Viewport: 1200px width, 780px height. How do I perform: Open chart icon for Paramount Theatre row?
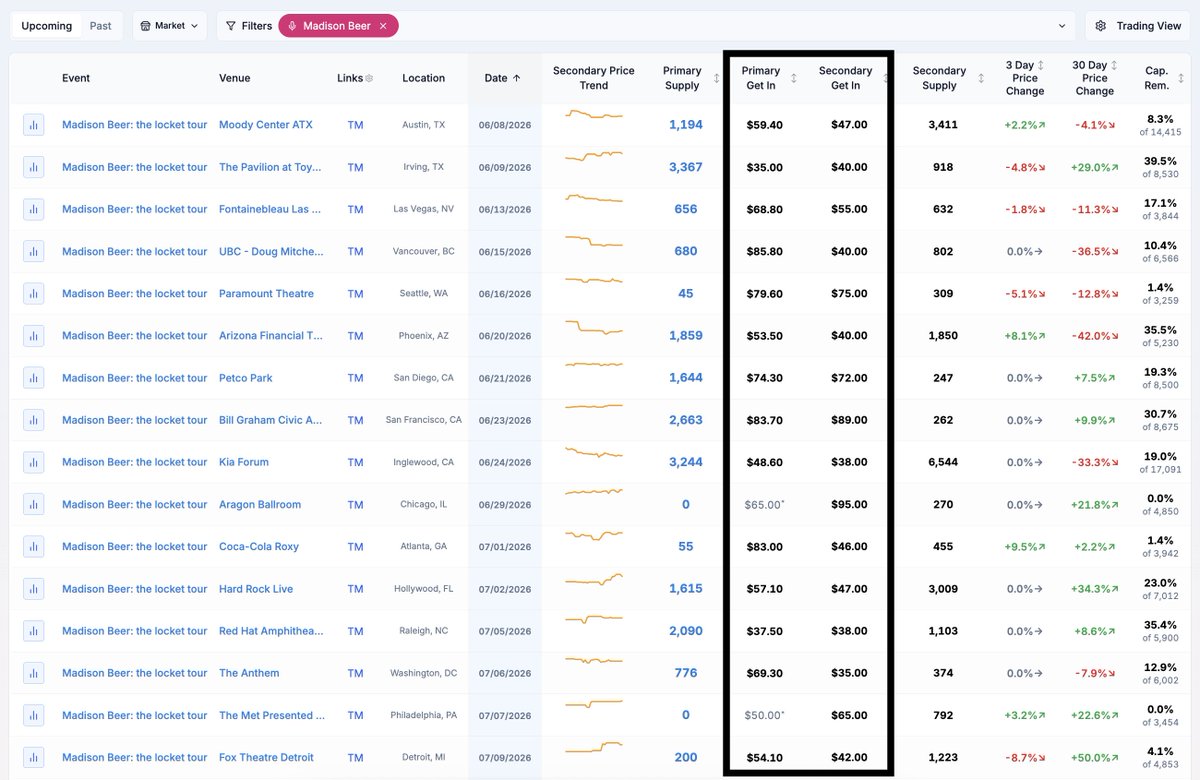[34, 293]
